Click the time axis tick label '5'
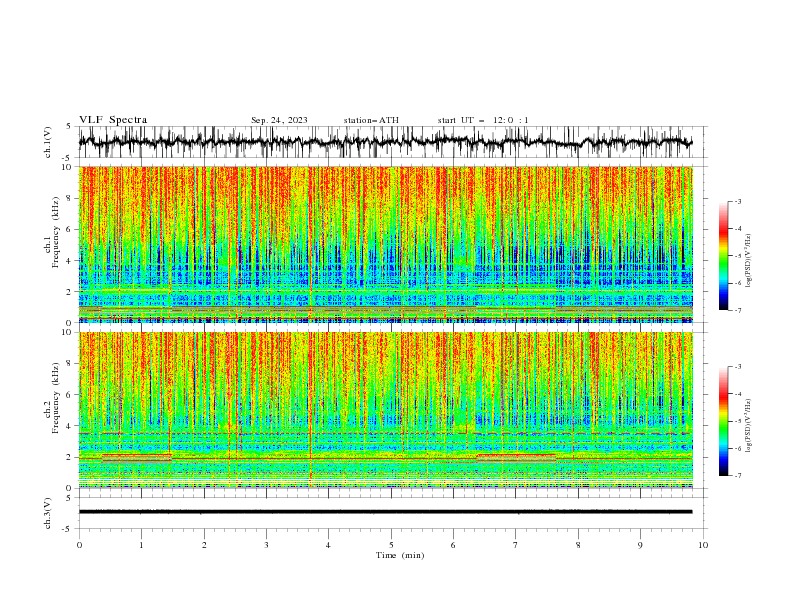Image resolution: width=792 pixels, height=612 pixels. (391, 545)
